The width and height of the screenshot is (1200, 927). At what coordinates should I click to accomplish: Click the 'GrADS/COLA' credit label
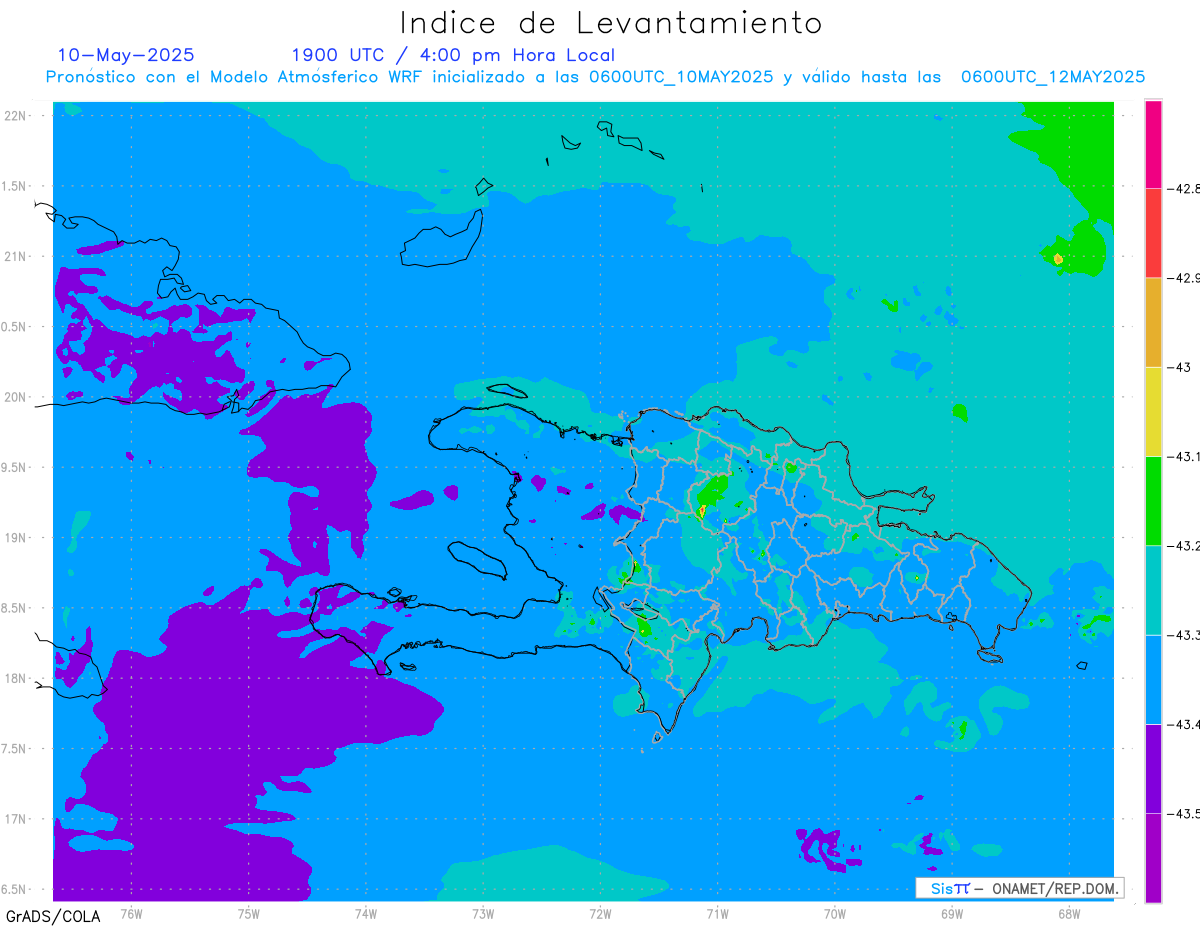click(x=53, y=916)
